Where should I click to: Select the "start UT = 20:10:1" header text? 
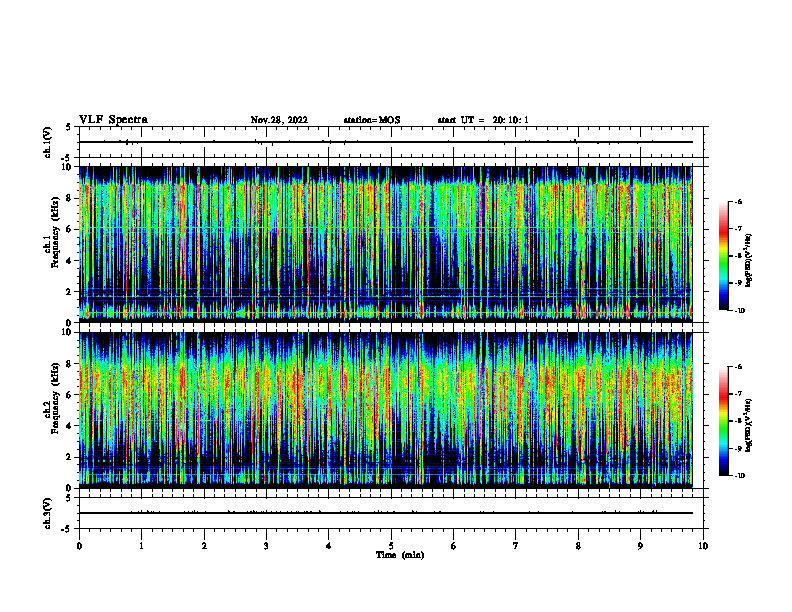point(483,120)
